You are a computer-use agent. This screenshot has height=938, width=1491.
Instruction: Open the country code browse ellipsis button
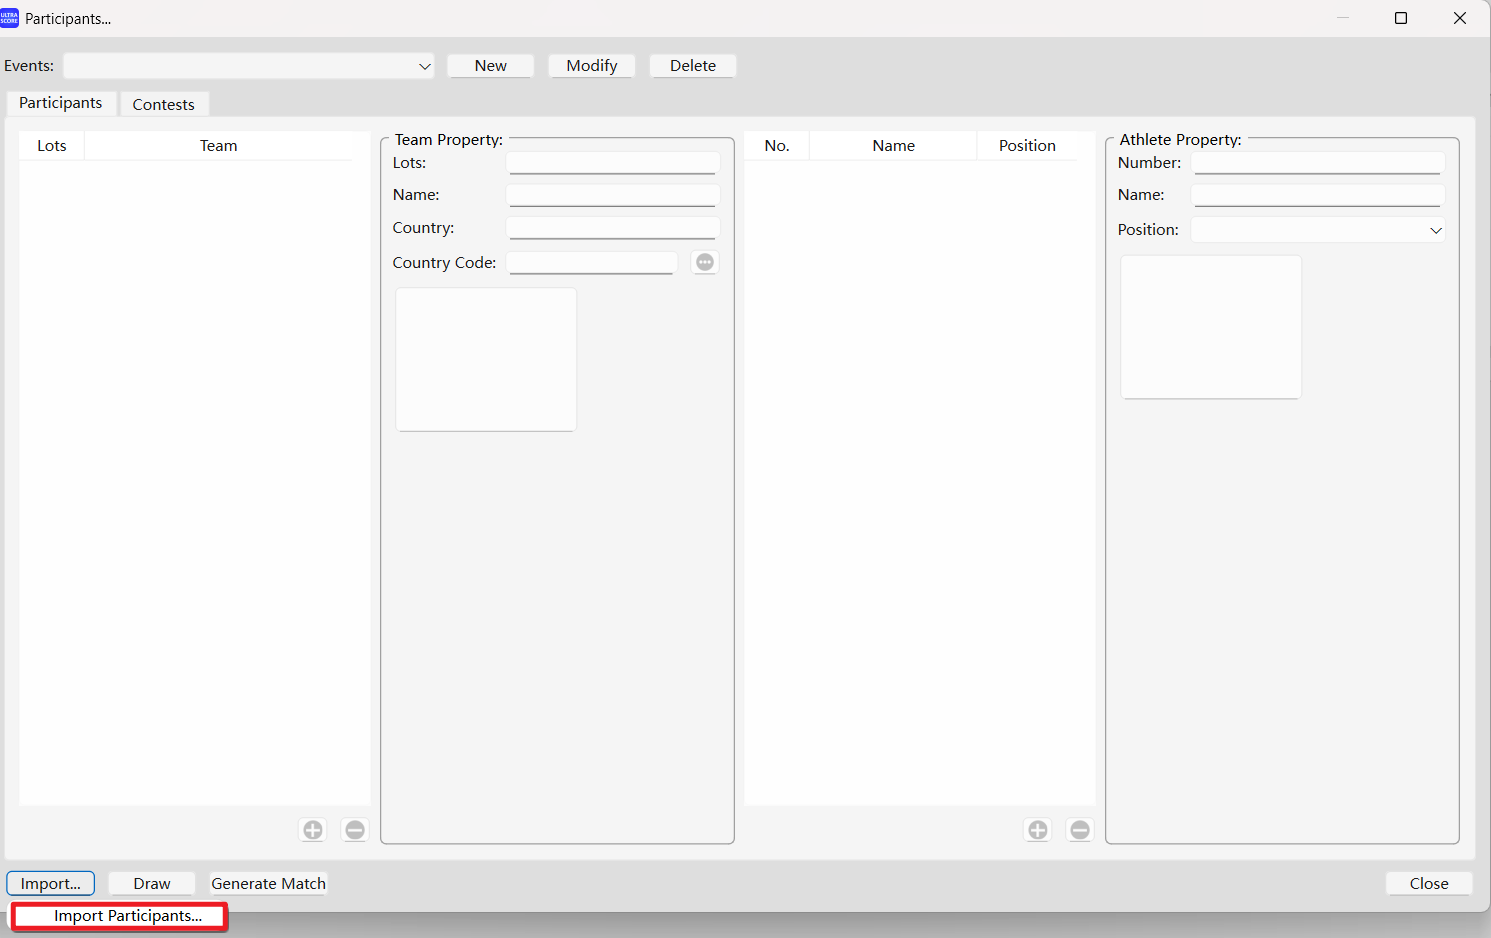click(x=705, y=262)
